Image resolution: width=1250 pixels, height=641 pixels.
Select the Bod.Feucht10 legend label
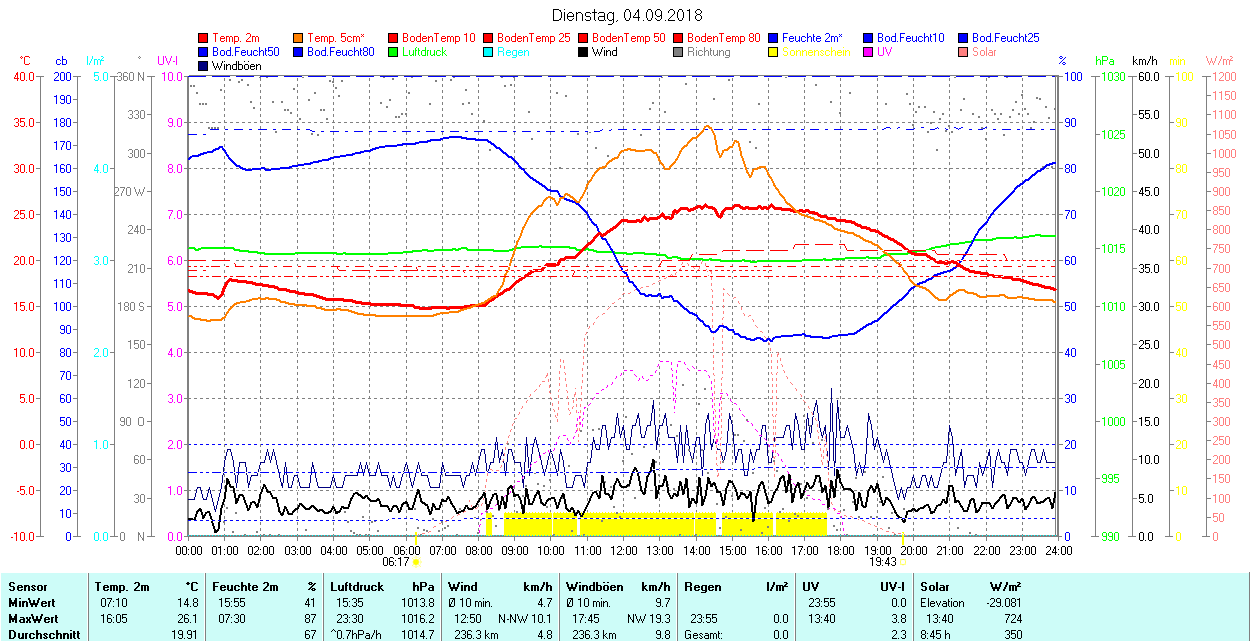911,38
